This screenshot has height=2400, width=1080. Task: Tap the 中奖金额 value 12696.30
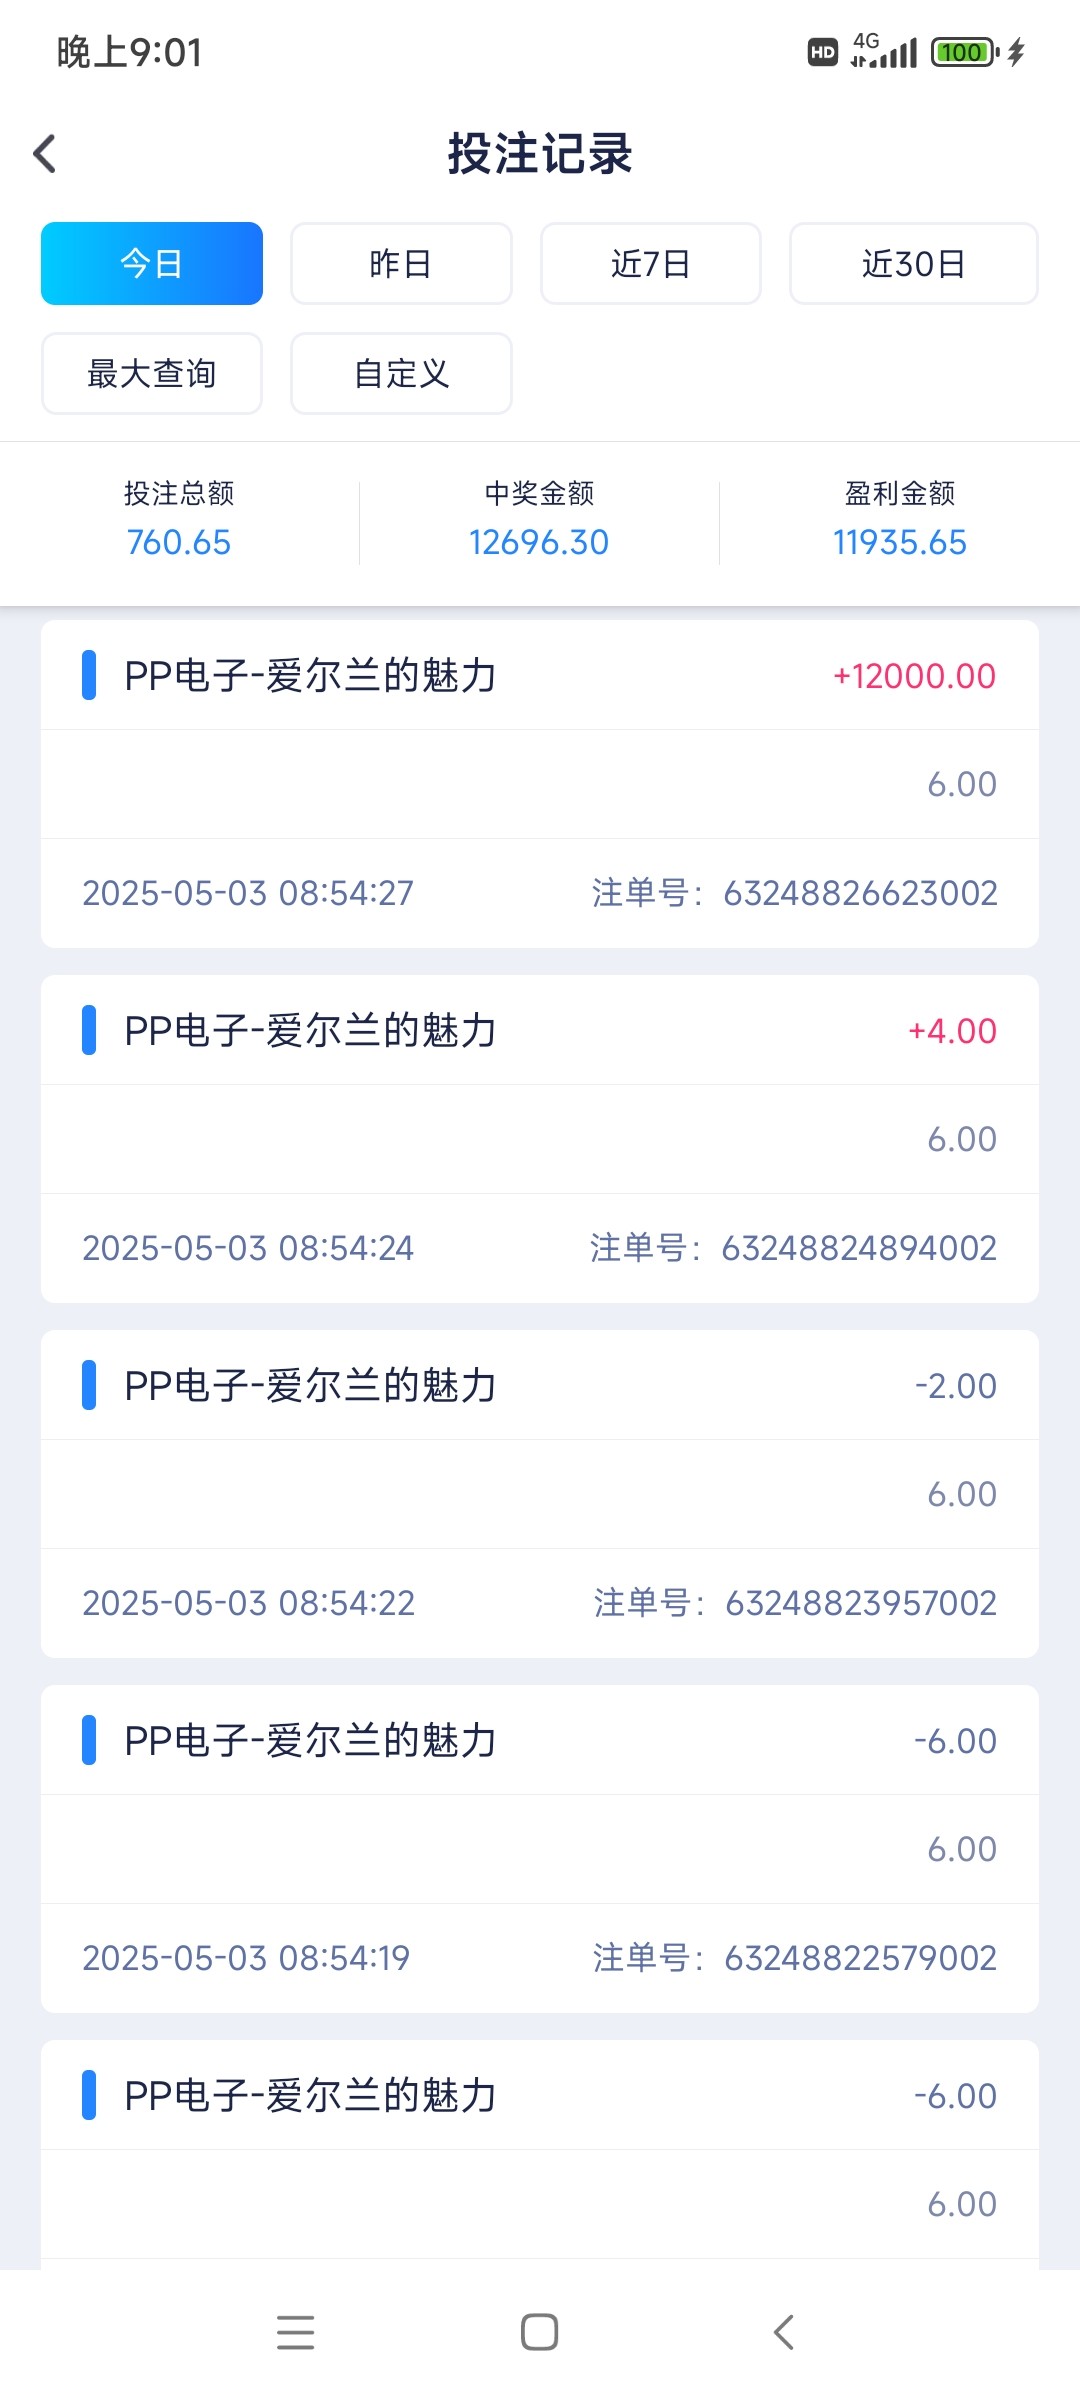pos(539,543)
